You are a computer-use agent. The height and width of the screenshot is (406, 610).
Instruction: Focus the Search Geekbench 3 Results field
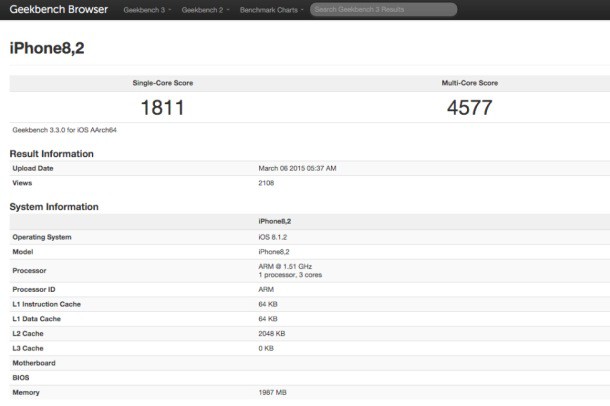(x=384, y=9)
